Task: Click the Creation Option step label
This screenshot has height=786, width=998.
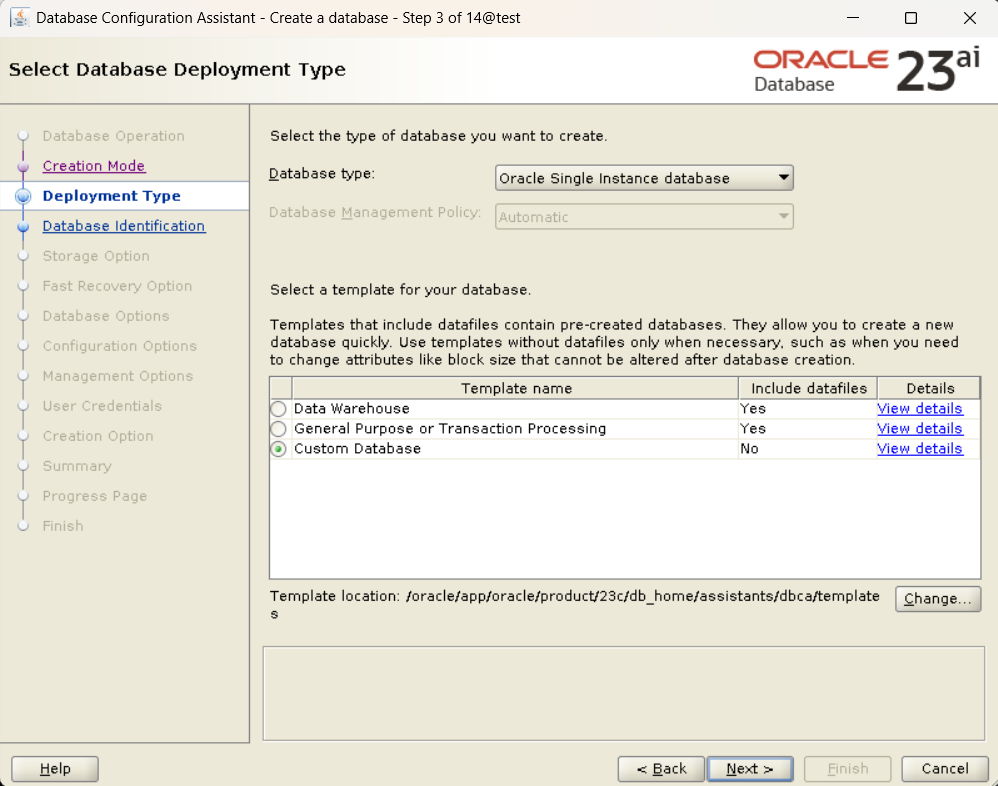Action: (x=98, y=436)
